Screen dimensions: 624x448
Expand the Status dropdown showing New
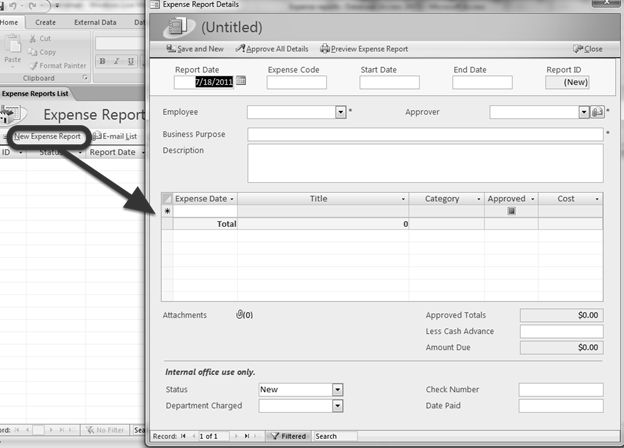coord(338,389)
